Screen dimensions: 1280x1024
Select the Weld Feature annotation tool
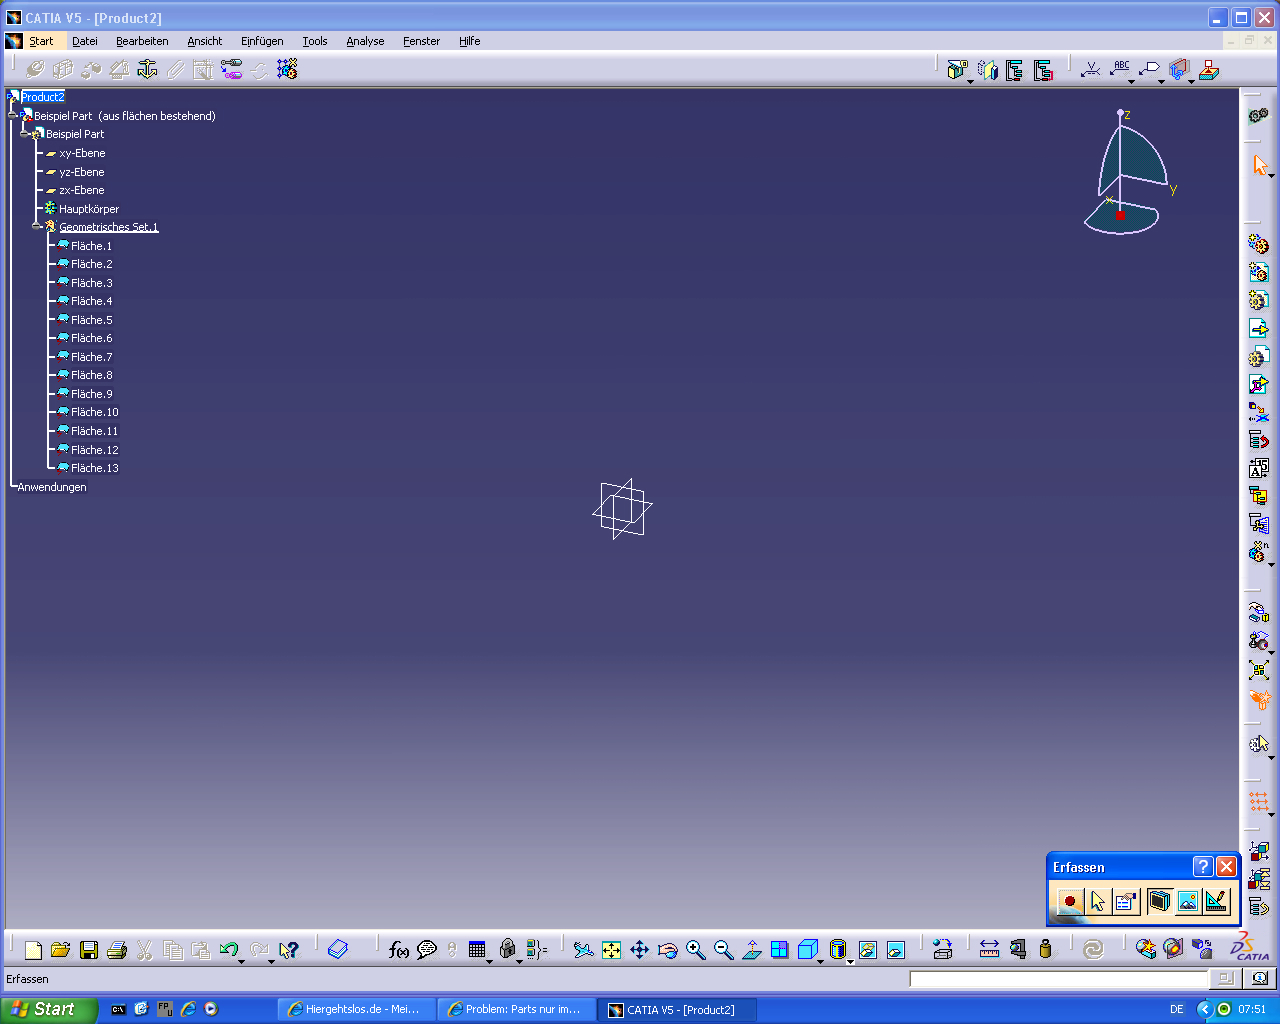click(1092, 69)
